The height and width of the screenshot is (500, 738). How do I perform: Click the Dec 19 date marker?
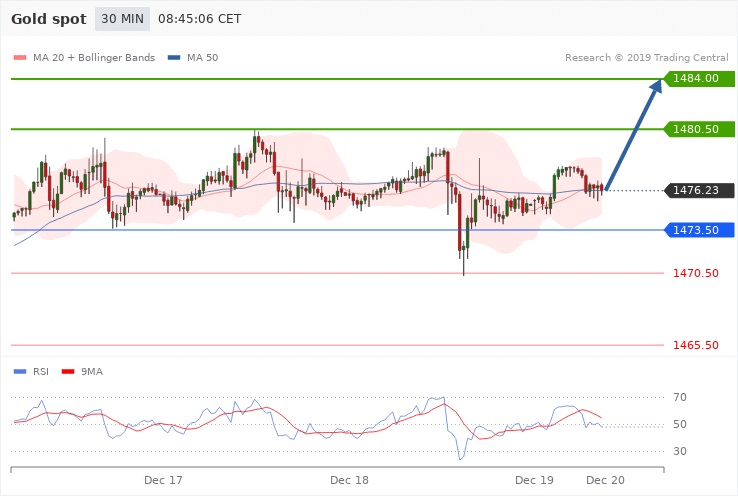[x=535, y=481]
